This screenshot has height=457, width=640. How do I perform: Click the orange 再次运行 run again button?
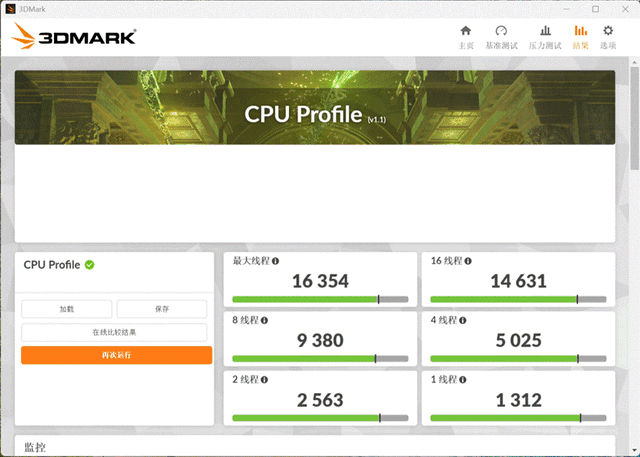pyautogui.click(x=117, y=355)
